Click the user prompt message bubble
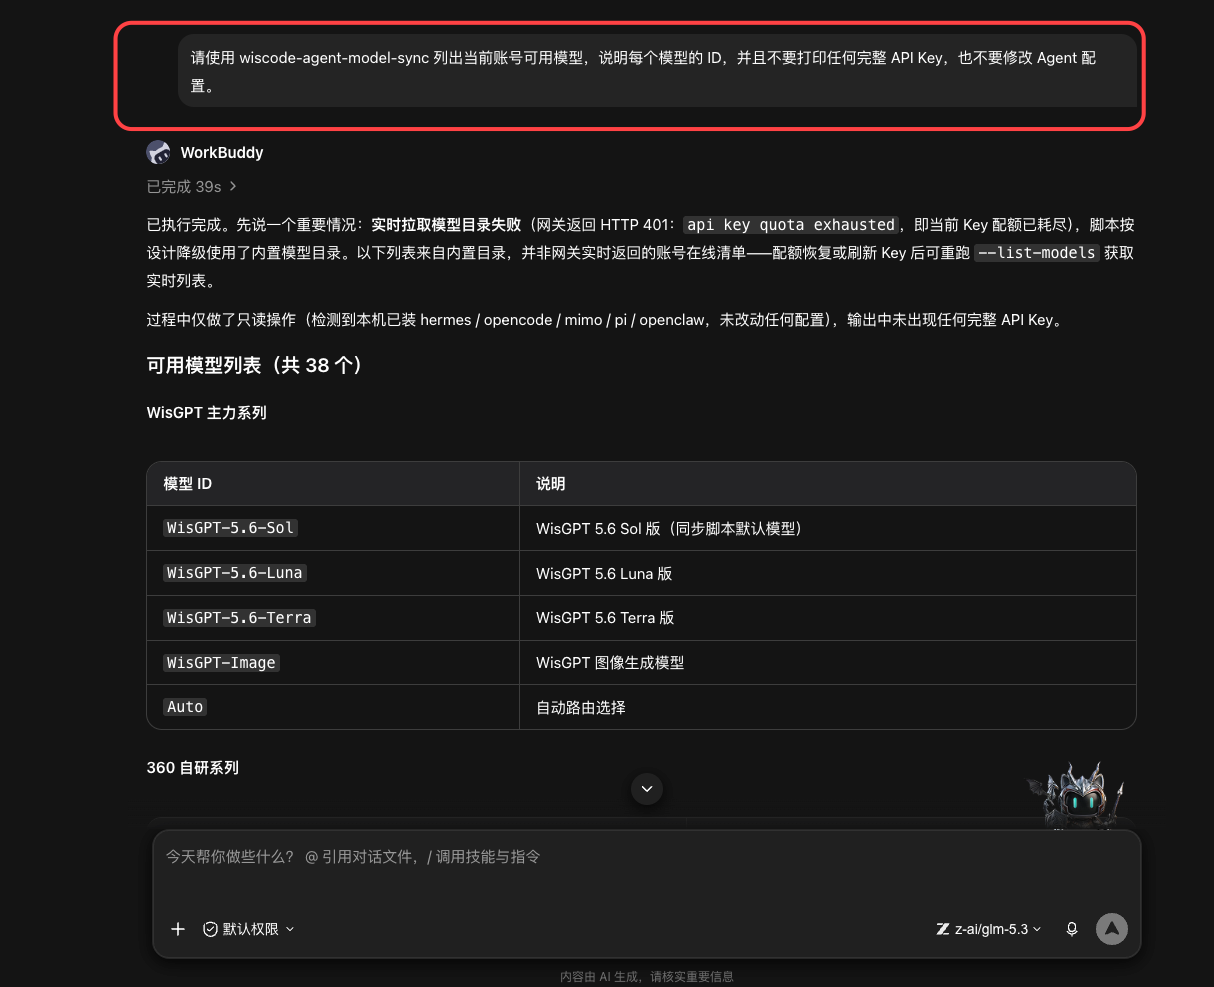 click(657, 71)
